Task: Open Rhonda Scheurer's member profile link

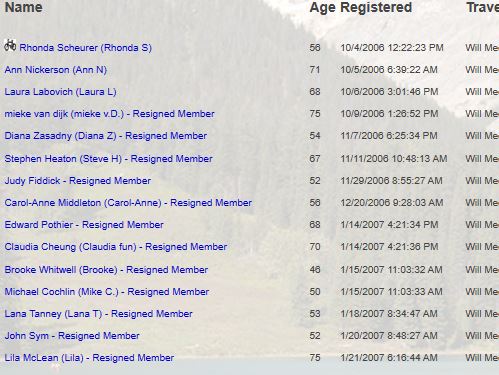Action: tap(85, 48)
